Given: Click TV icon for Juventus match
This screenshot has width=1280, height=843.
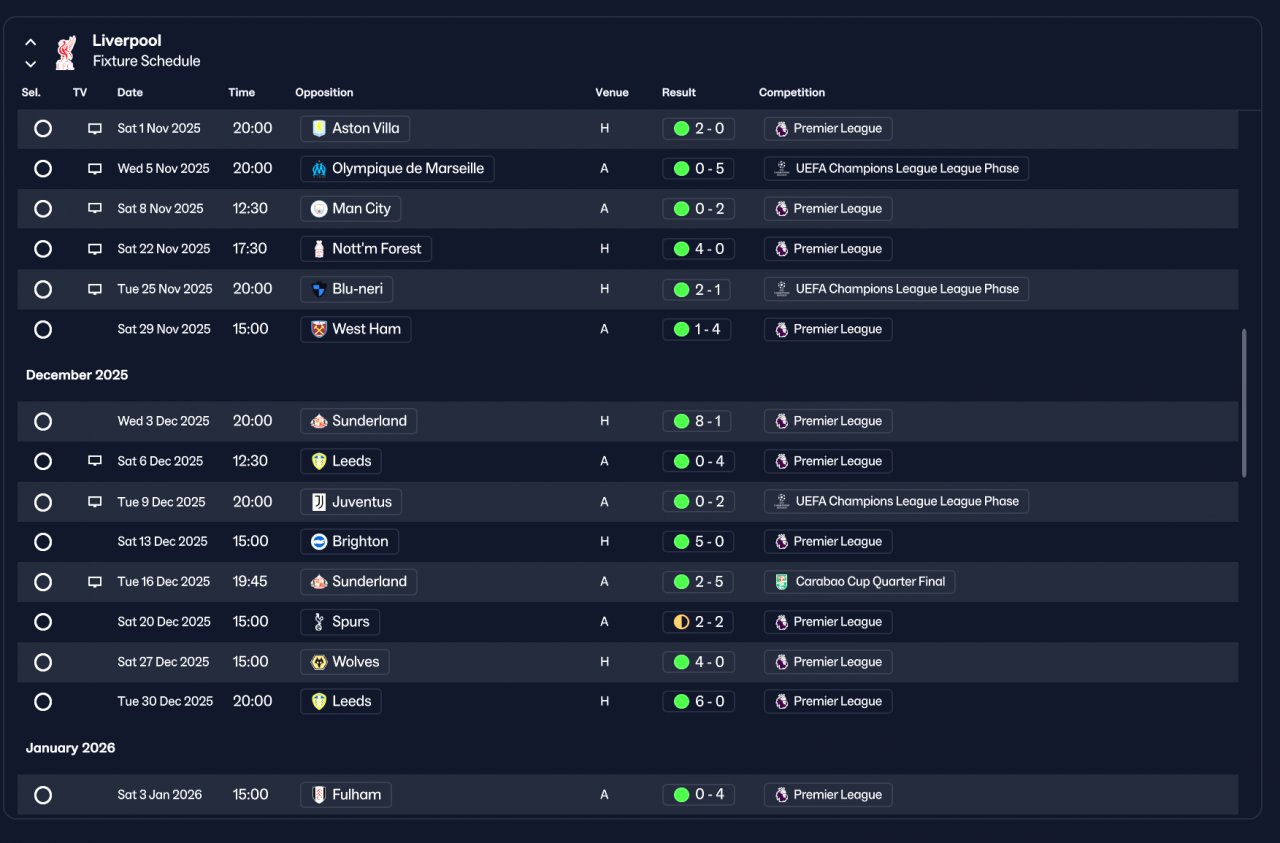Looking at the screenshot, I should [x=95, y=501].
